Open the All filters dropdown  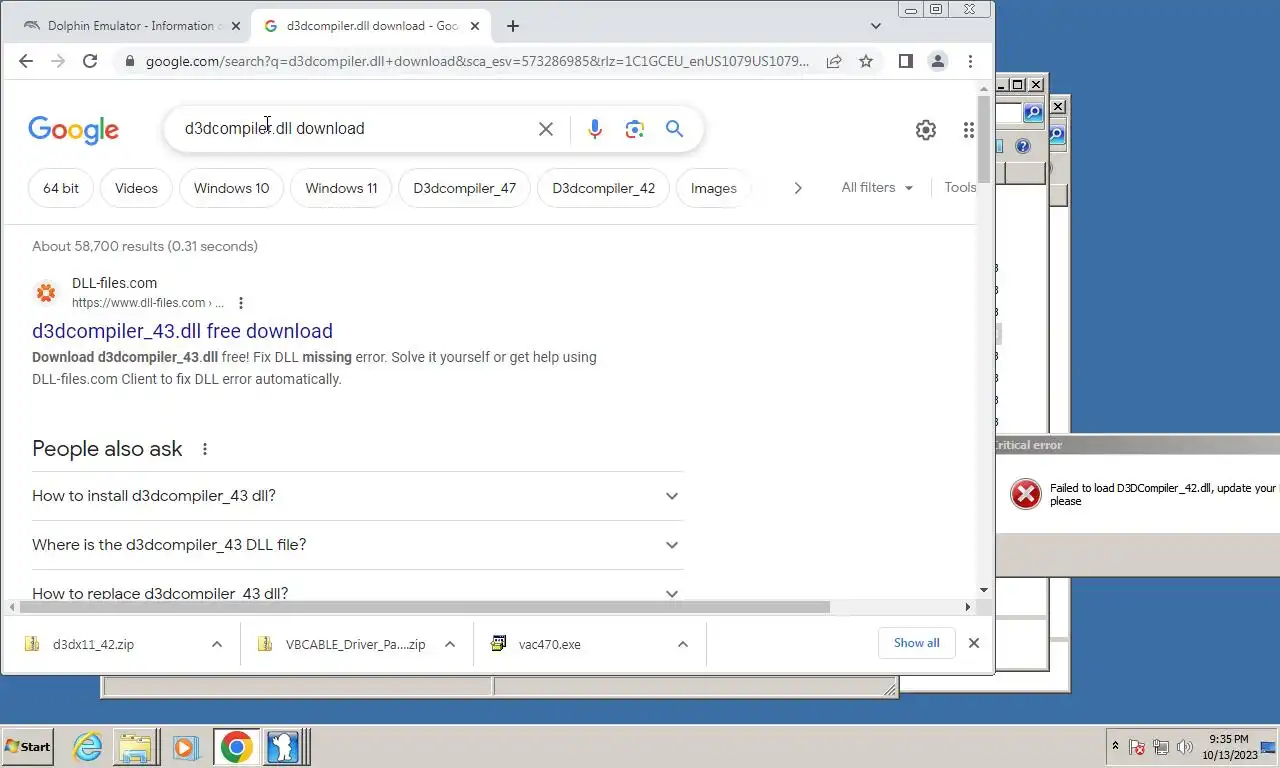coord(877,187)
